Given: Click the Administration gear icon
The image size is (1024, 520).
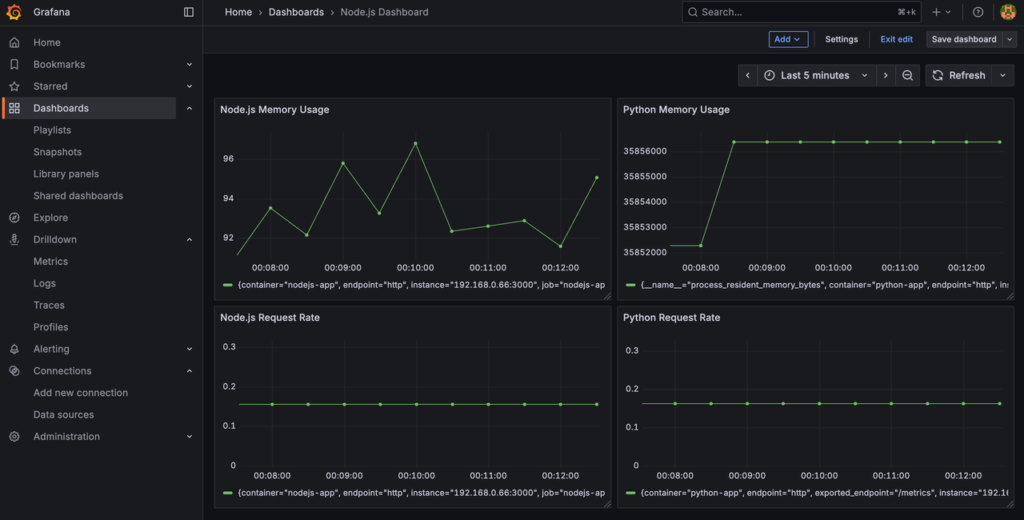Looking at the screenshot, I should coord(14,436).
